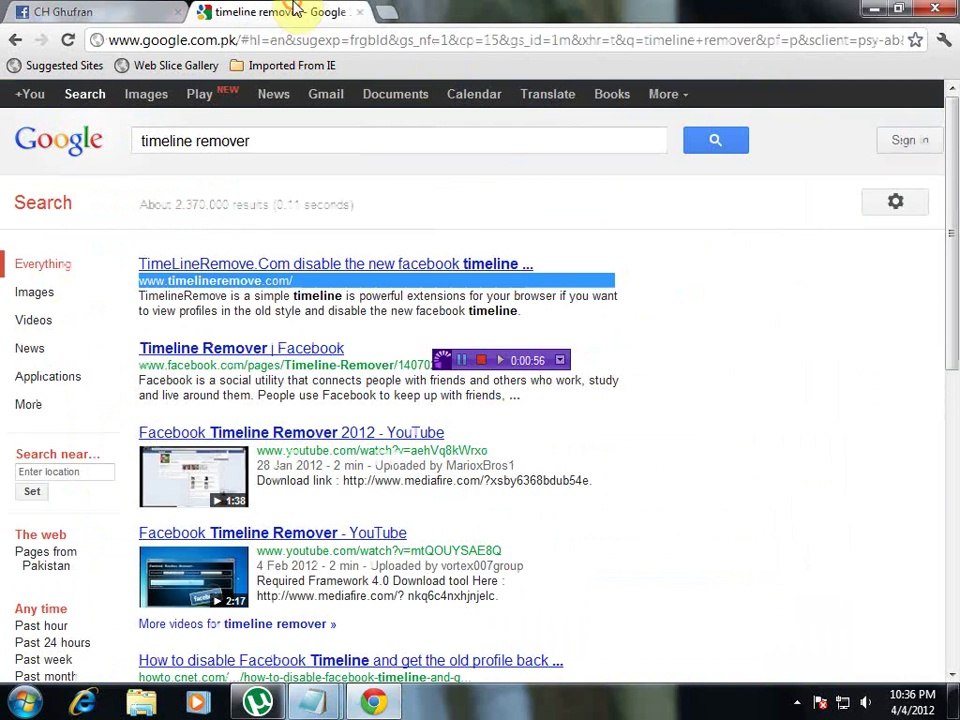This screenshot has height=720, width=960.
Task: Click the 1:38 video thumbnail
Action: pyautogui.click(x=193, y=477)
